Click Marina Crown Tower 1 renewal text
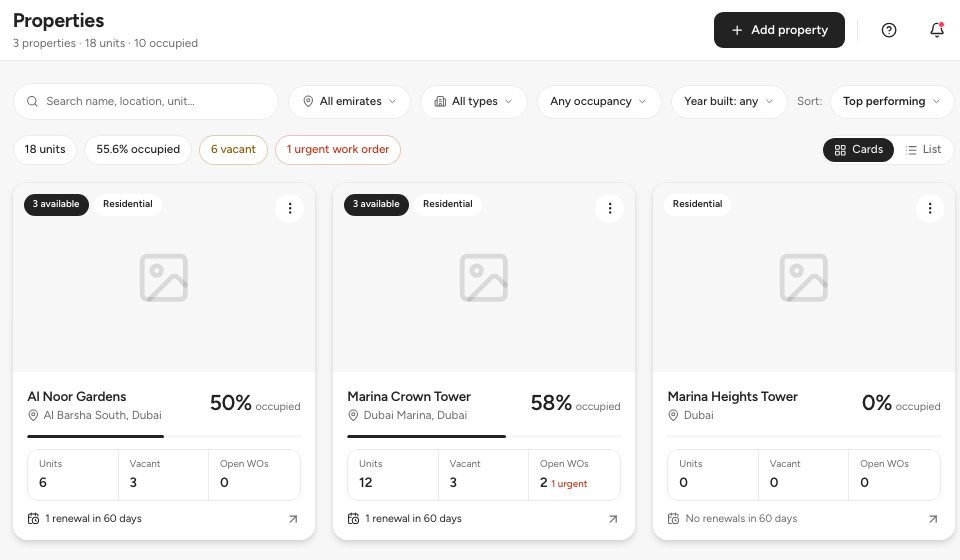The width and height of the screenshot is (960, 560). click(413, 518)
